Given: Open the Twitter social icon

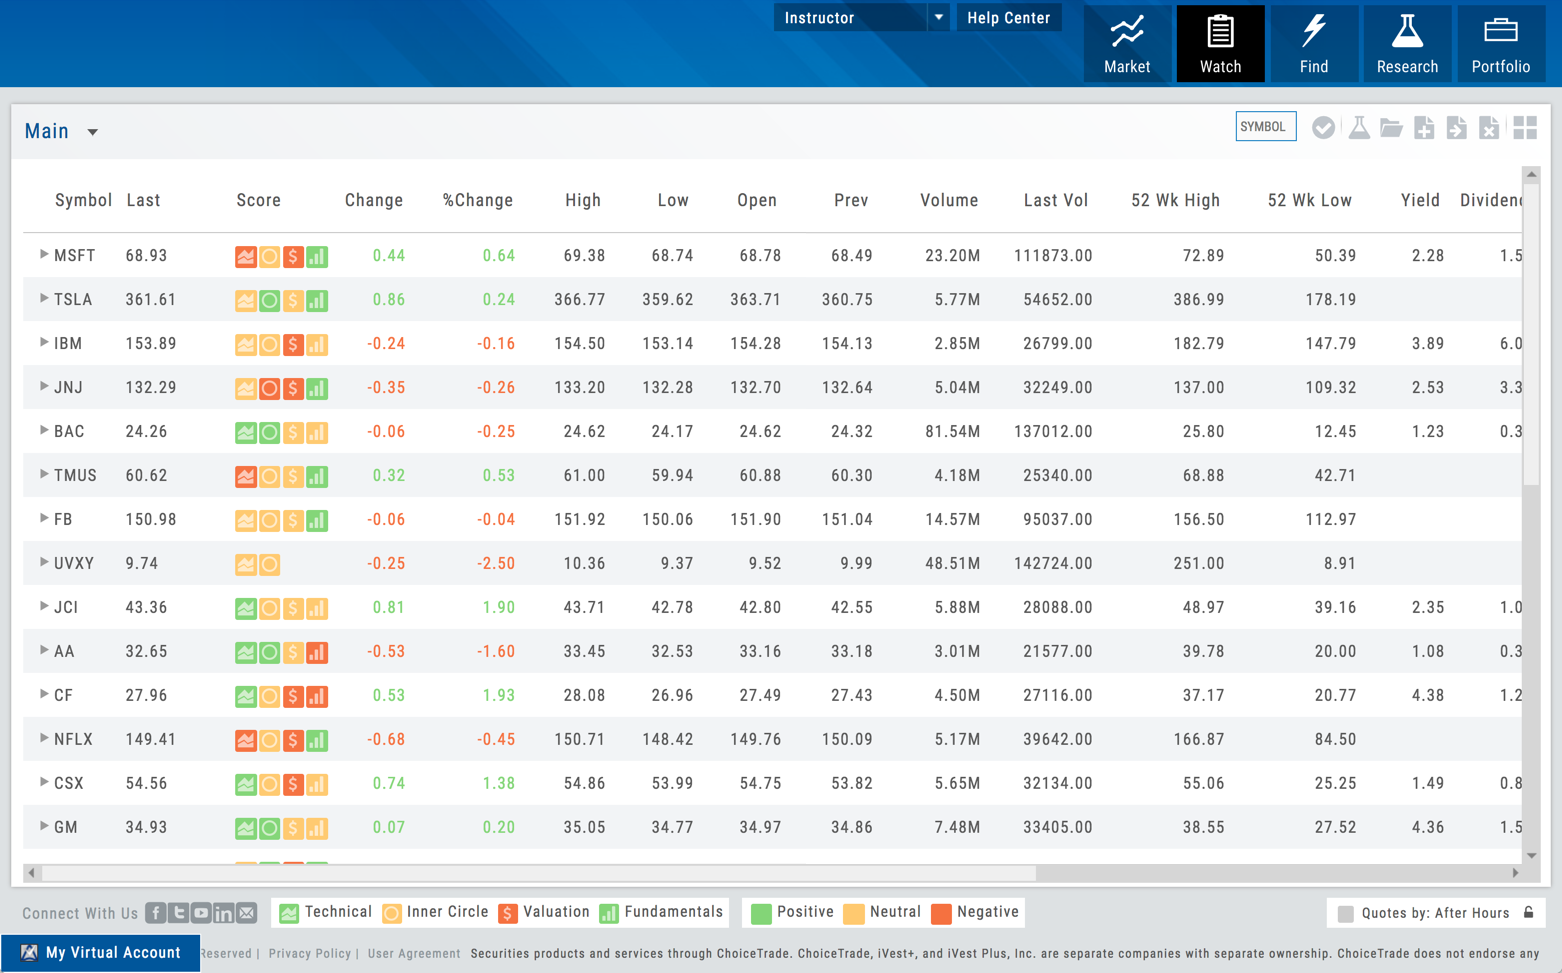Looking at the screenshot, I should pyautogui.click(x=179, y=913).
